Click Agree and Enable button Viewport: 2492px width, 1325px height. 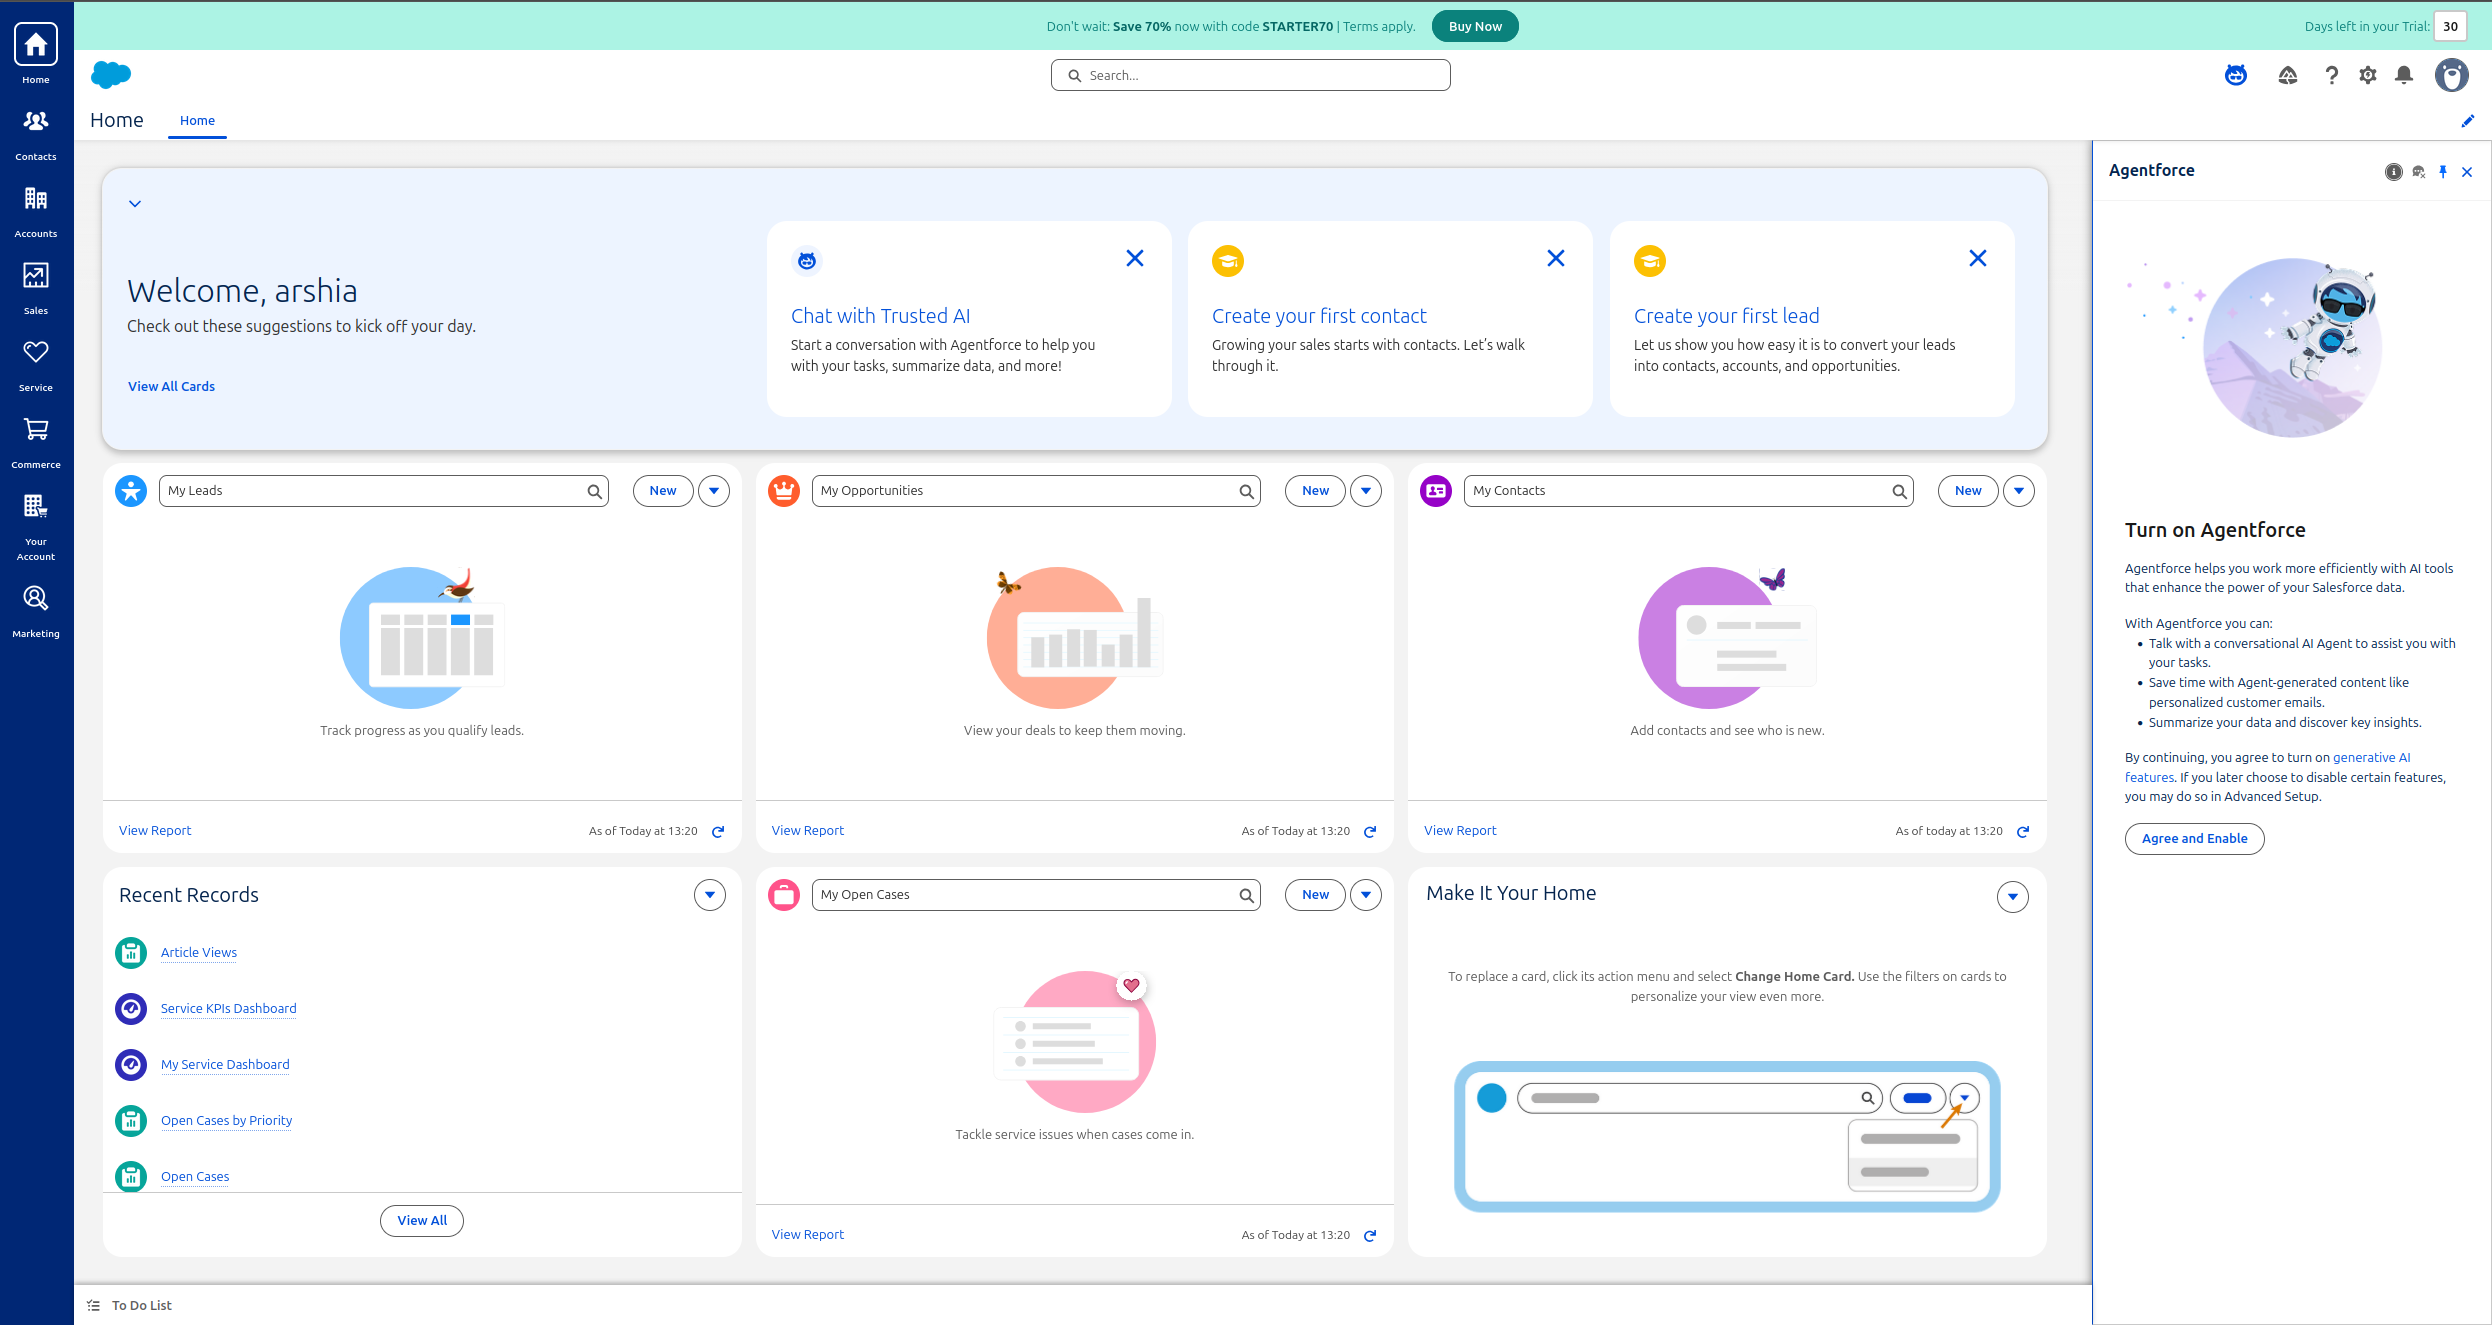[x=2195, y=839]
